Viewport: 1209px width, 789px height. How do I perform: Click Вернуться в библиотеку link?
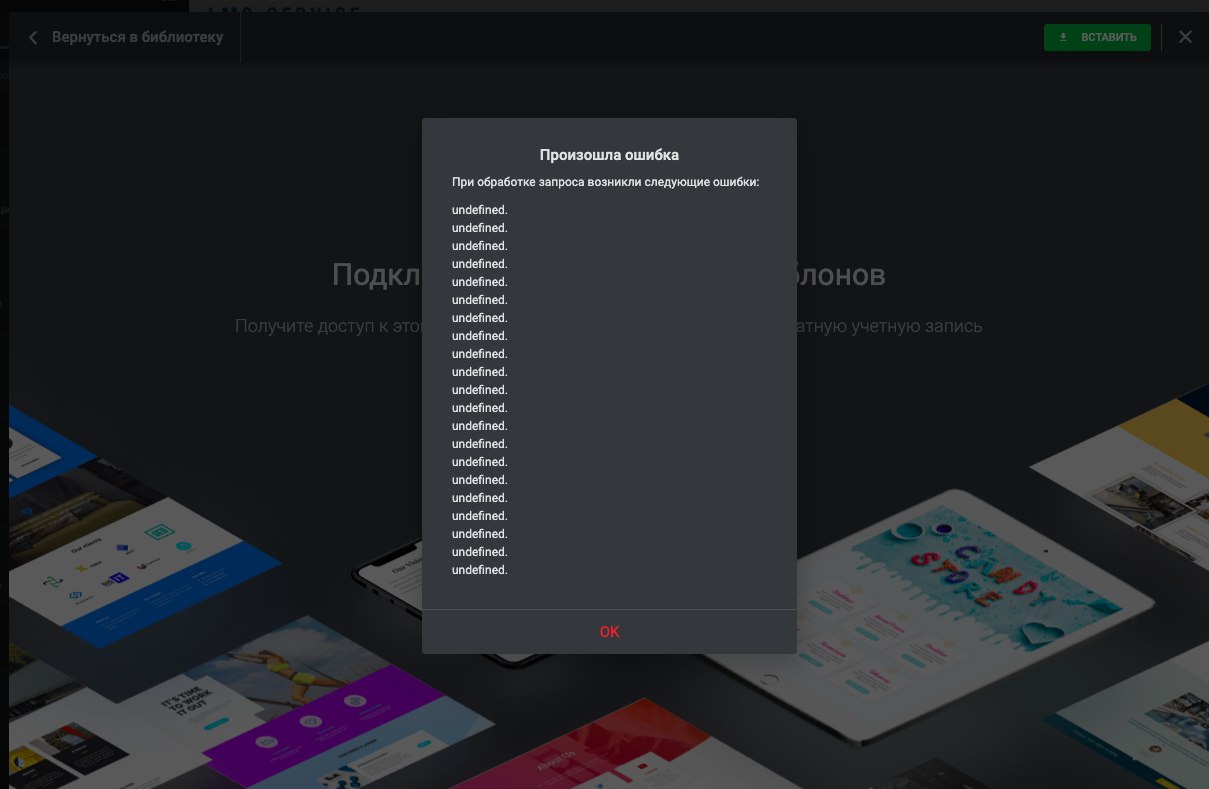138,37
